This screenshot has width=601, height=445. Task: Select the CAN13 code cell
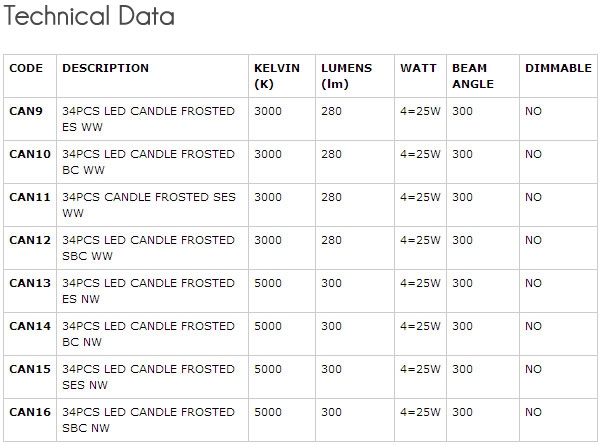[30, 283]
